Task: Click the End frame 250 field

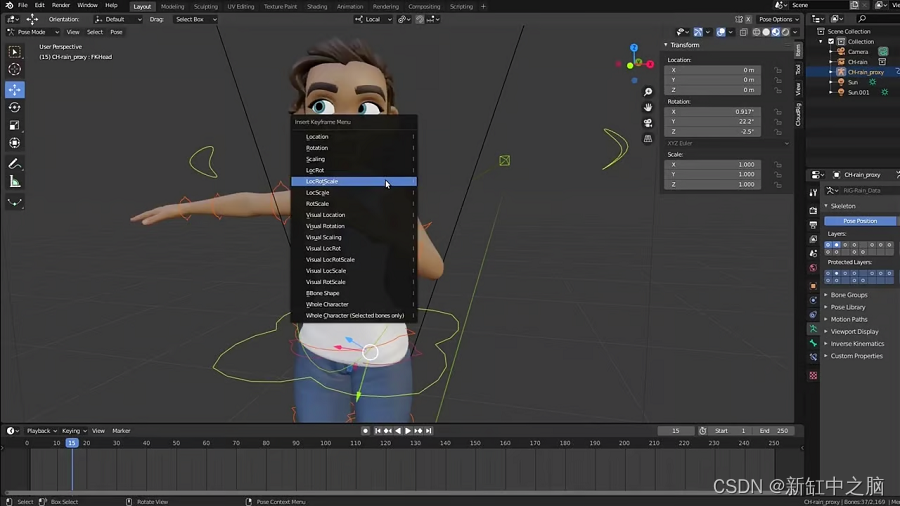Action: point(774,431)
